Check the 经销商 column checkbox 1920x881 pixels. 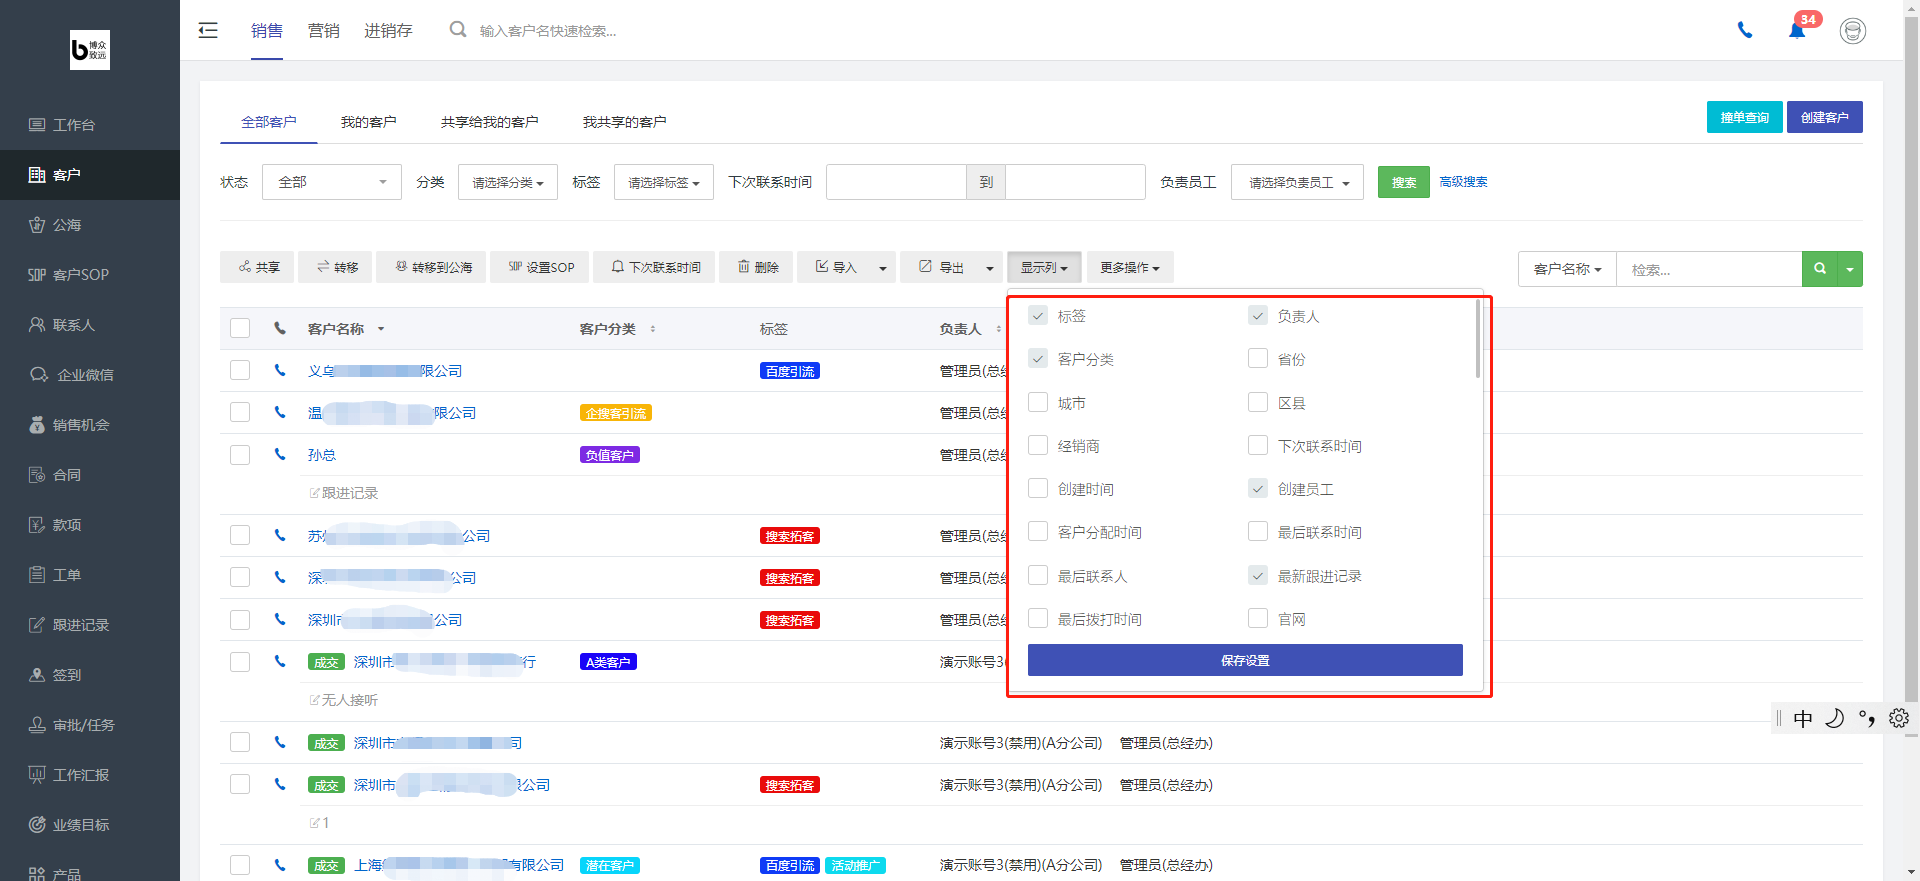(1038, 446)
